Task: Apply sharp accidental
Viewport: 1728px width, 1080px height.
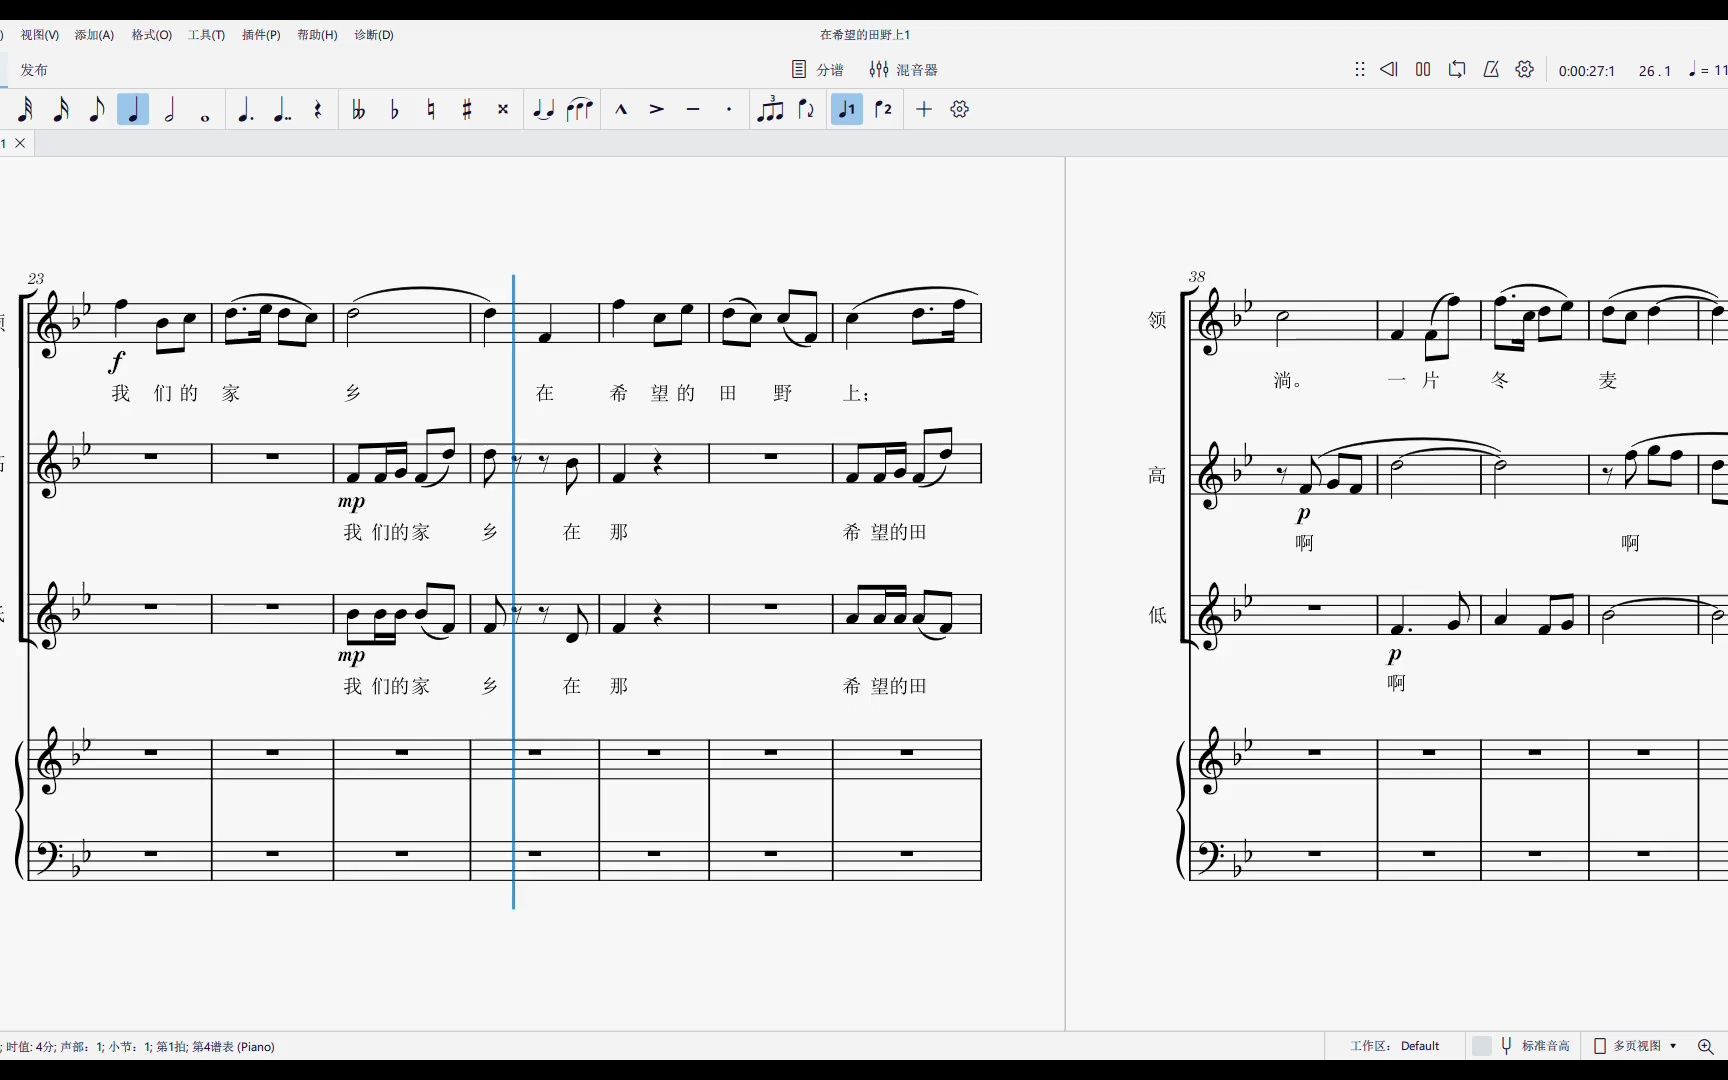Action: 467,109
